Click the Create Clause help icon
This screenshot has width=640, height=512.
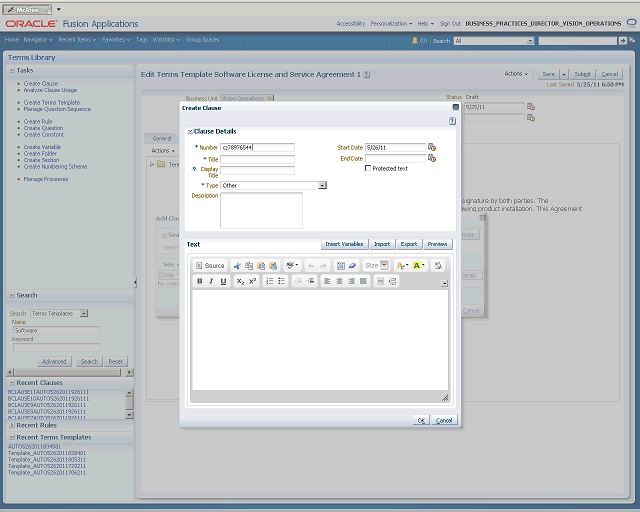tap(452, 121)
